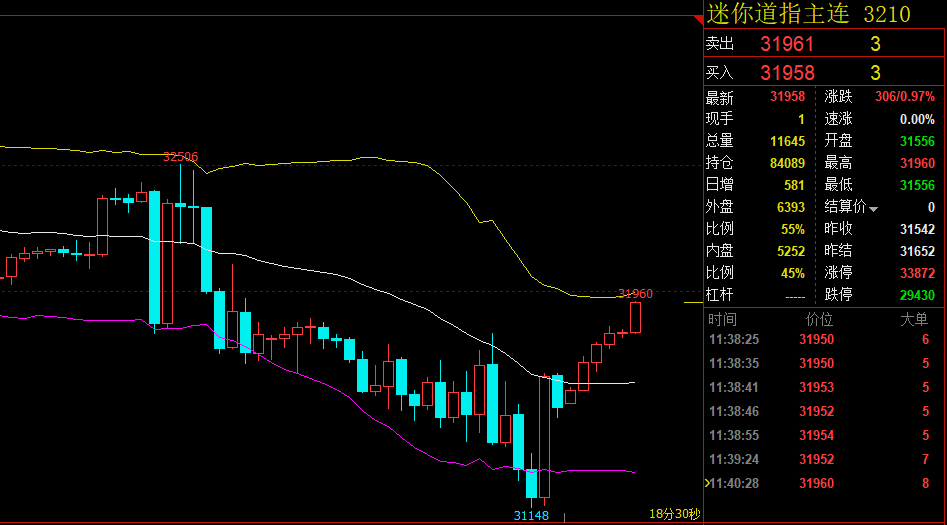Select the trade row at 11:38:35
The width and height of the screenshot is (947, 525).
tap(824, 364)
